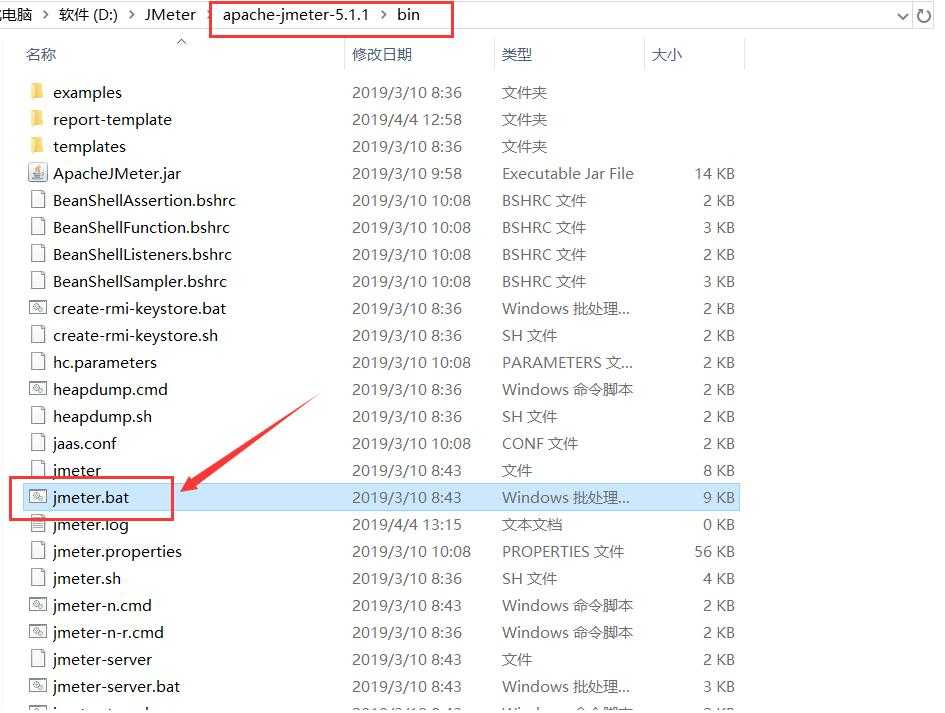Click the examples folder icon
Image resolution: width=945 pixels, height=713 pixels.
37,92
